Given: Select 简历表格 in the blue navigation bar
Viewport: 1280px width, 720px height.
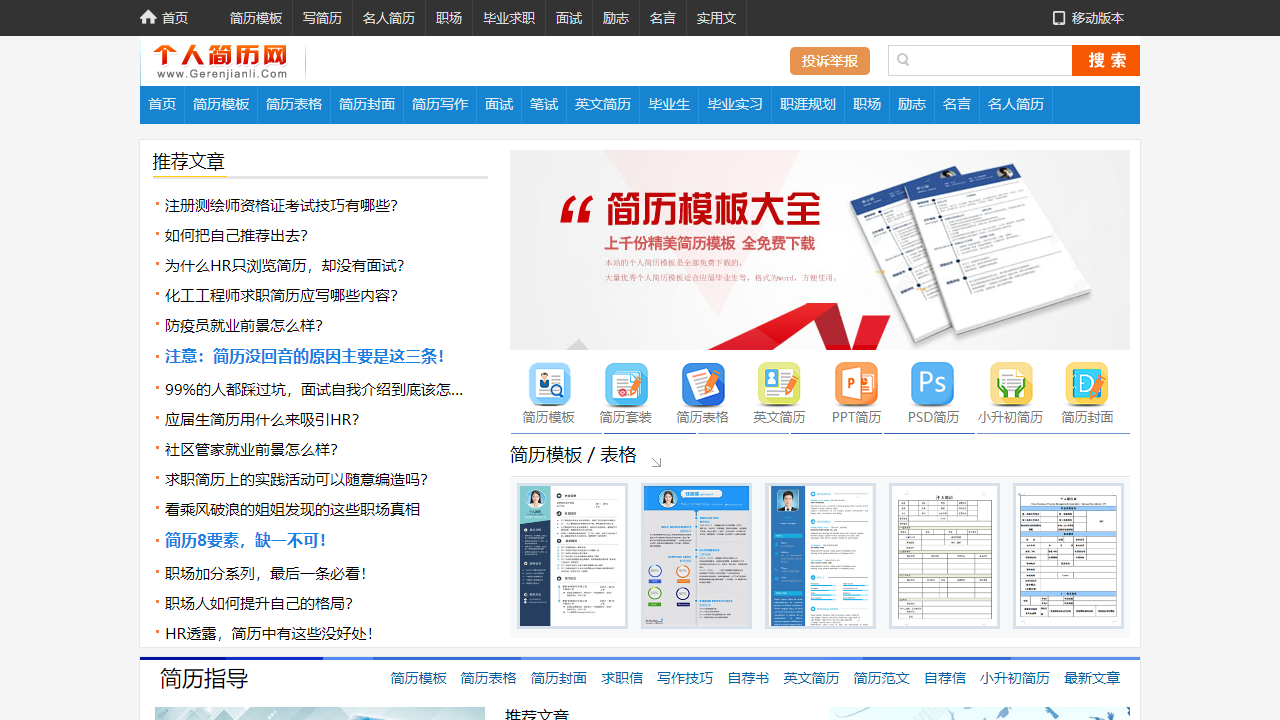Looking at the screenshot, I should point(294,104).
